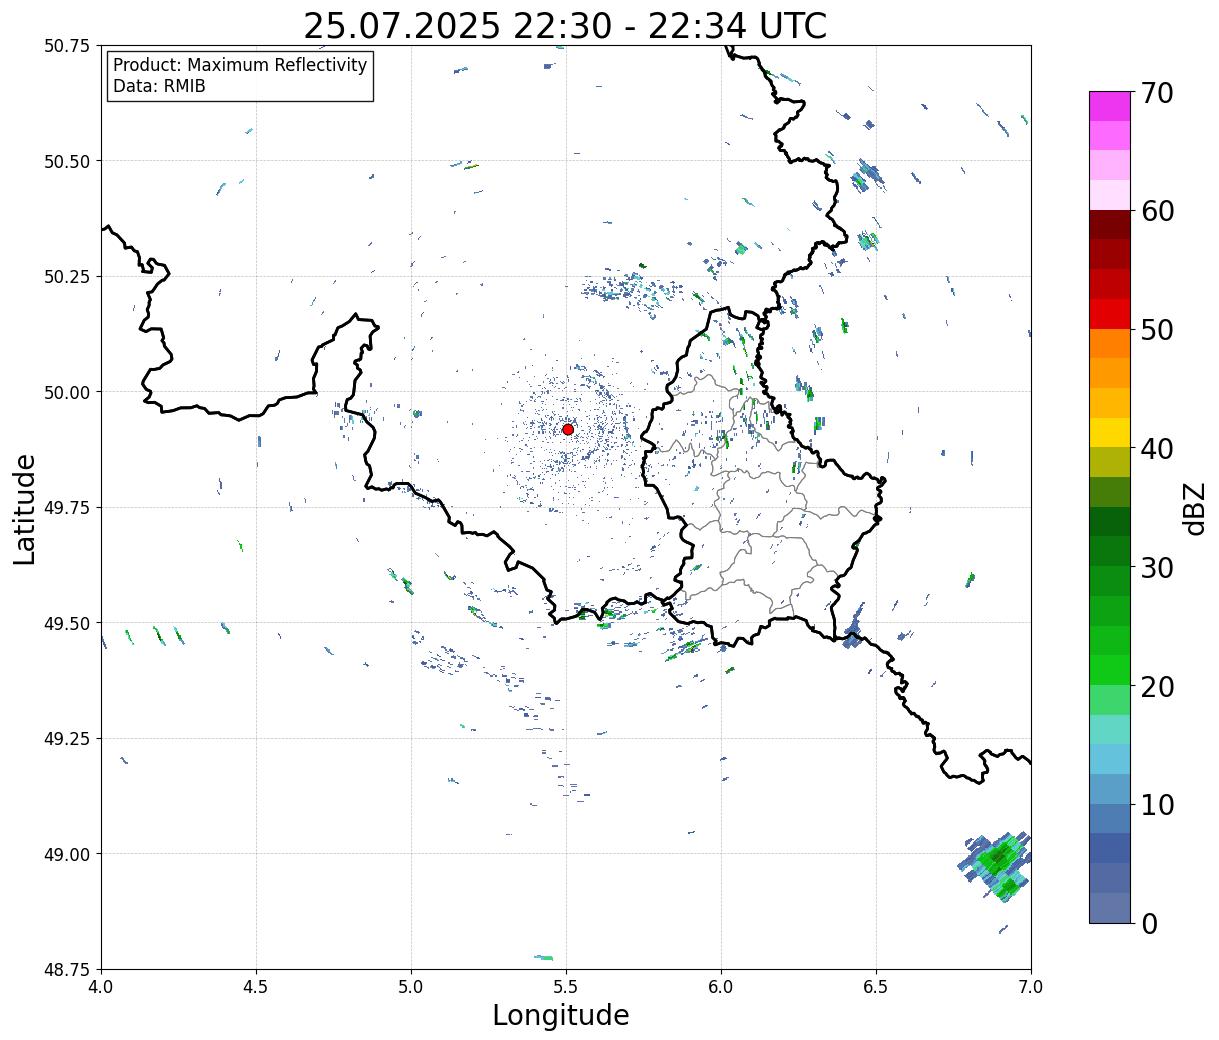Click the latitude tick label 49.00
This screenshot has height=1040, width=1219.
point(66,854)
